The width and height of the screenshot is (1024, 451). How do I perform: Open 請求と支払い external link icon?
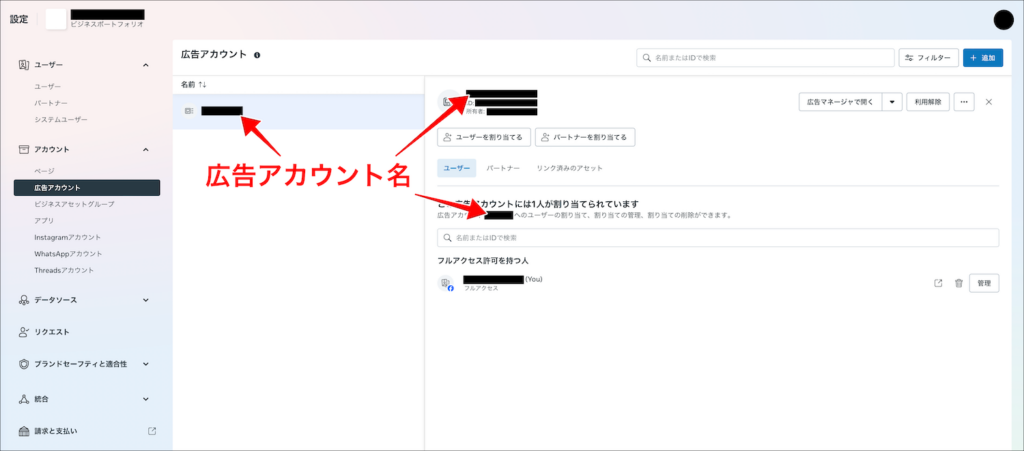coord(152,431)
